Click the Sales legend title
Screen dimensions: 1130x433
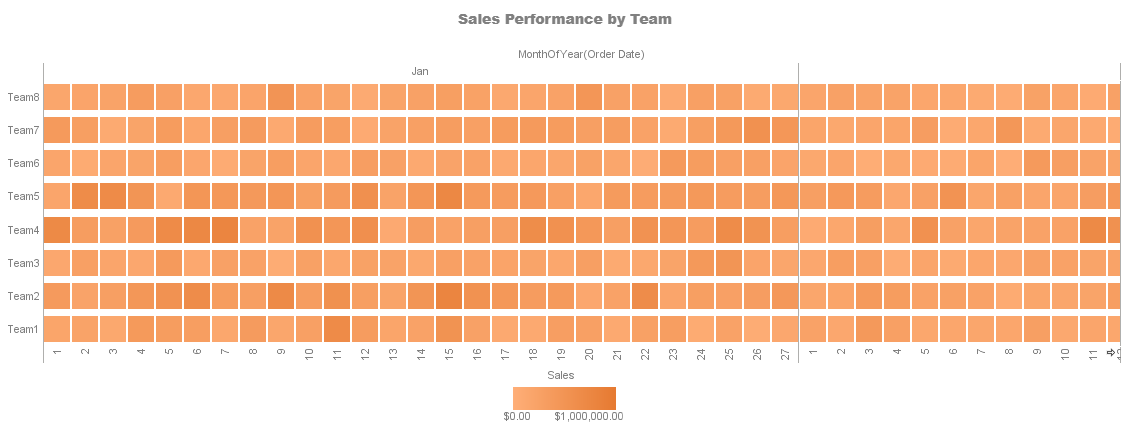[x=561, y=375]
